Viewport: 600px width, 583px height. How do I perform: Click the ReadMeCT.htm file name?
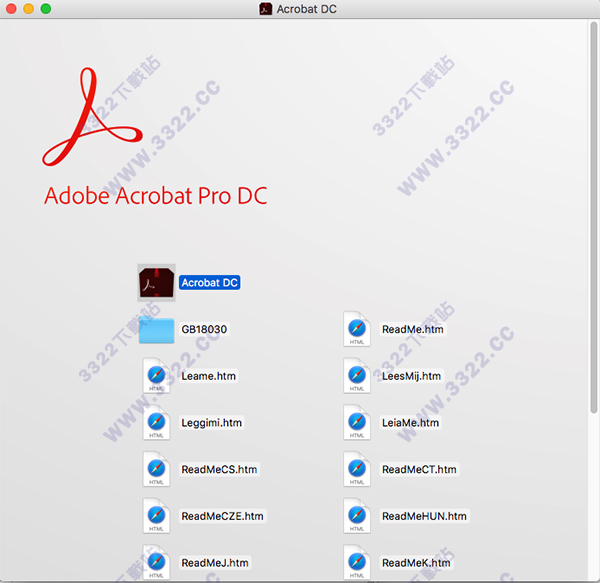point(419,469)
